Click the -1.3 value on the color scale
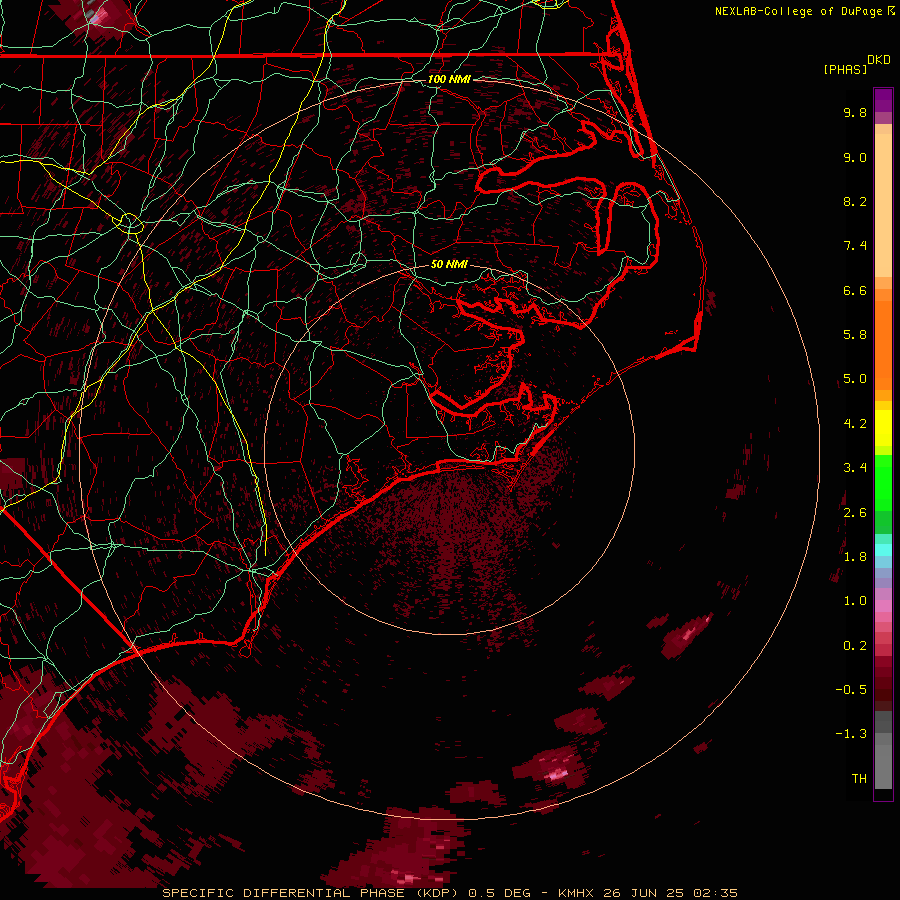 851,734
